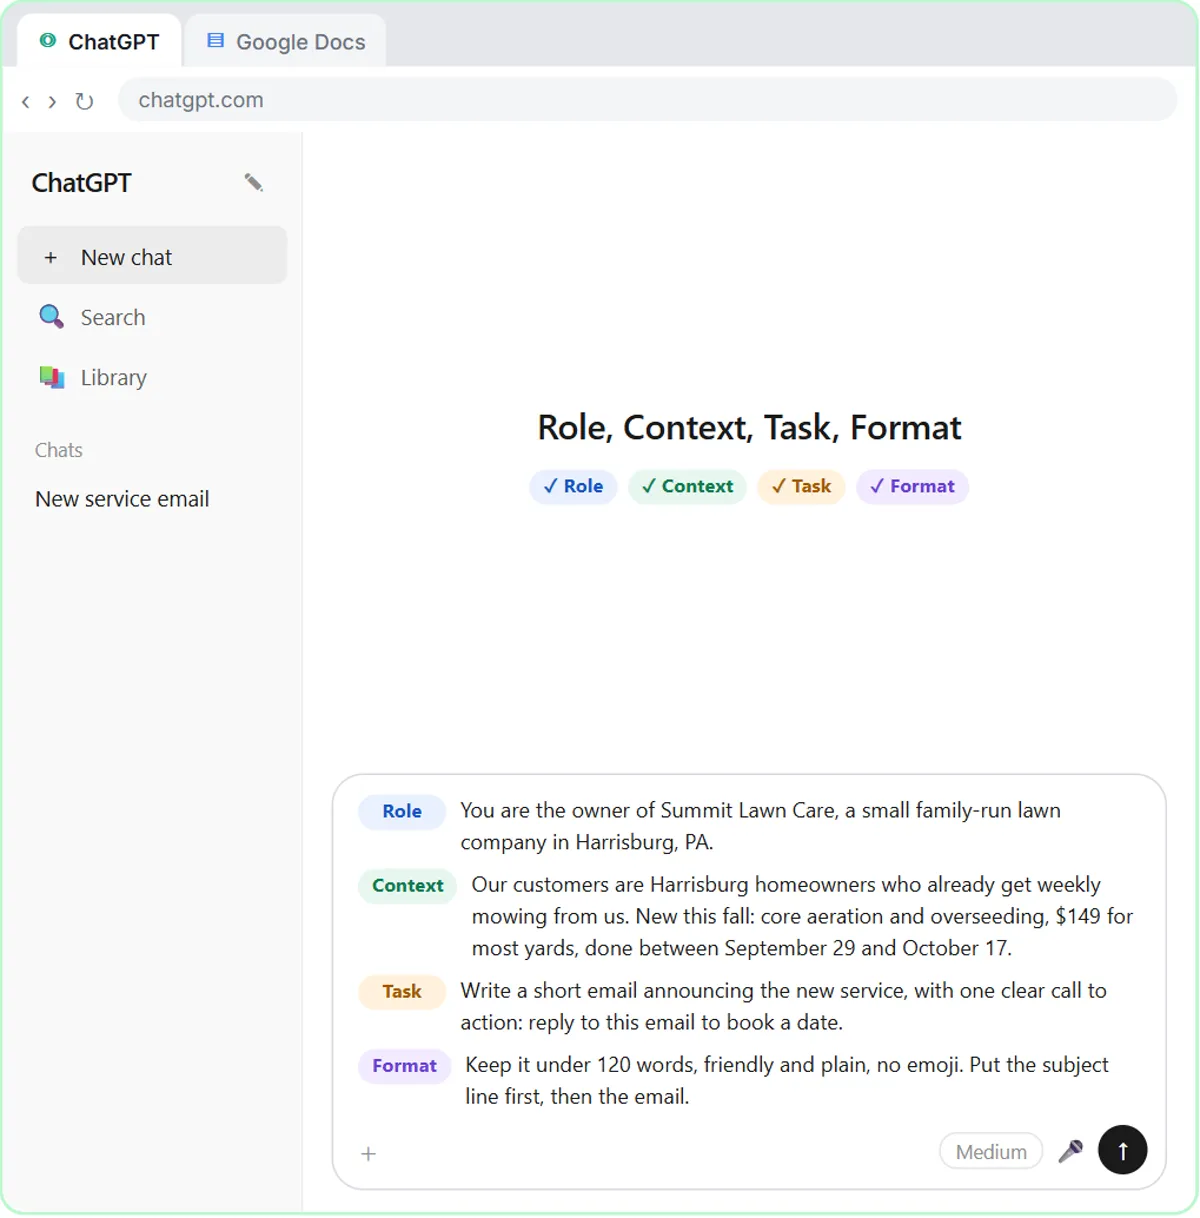Click the checked Role chip under heading
1200x1218 pixels.
[x=573, y=486]
